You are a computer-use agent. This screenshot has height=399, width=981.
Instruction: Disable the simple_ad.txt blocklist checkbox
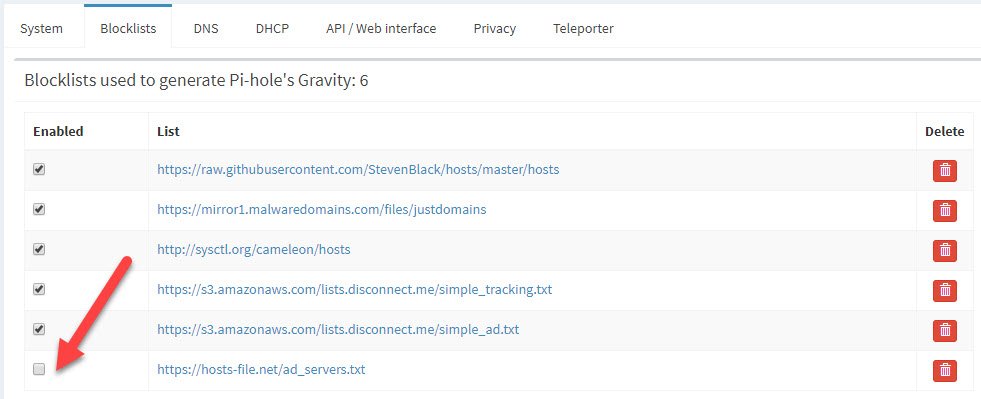39,330
